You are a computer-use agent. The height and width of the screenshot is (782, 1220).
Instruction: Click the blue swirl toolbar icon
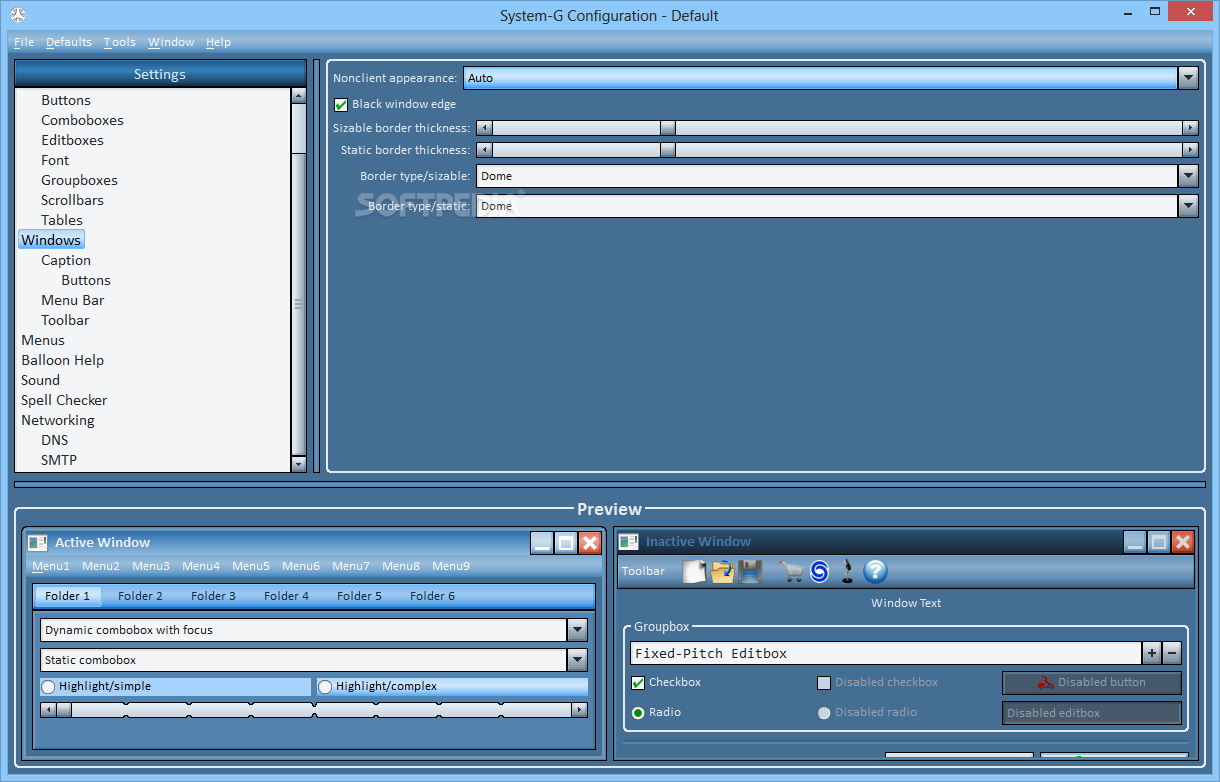(x=820, y=571)
